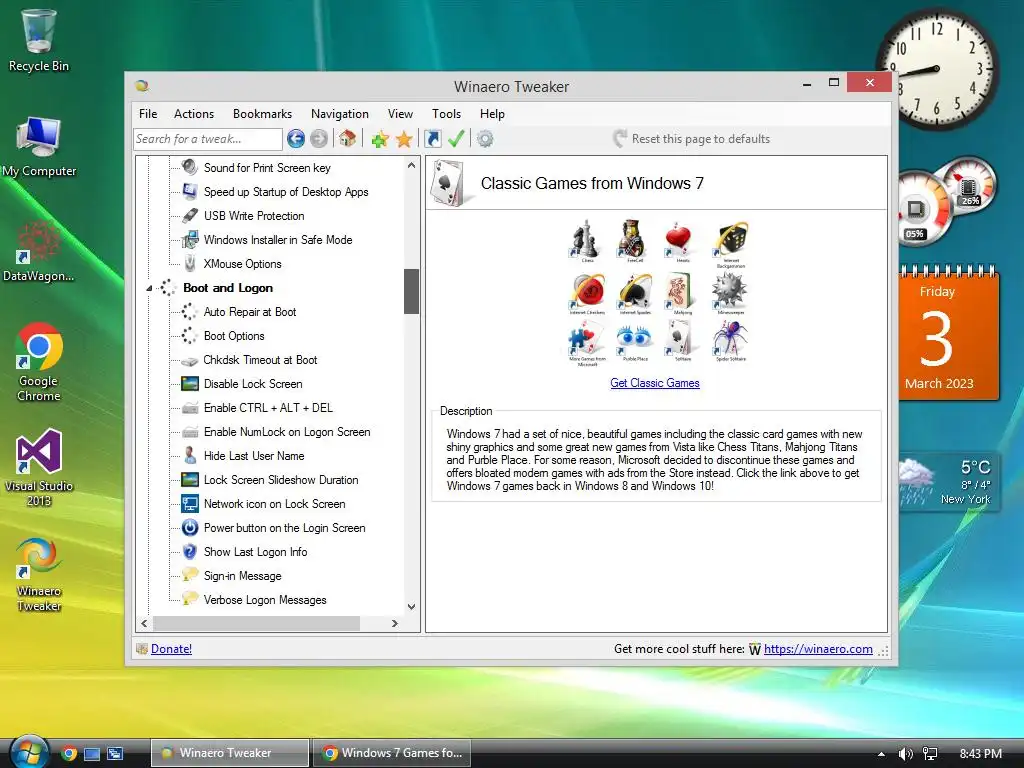Screen dimensions: 1024x768
Task: Click the Internet Spades icon
Action: coord(634,294)
